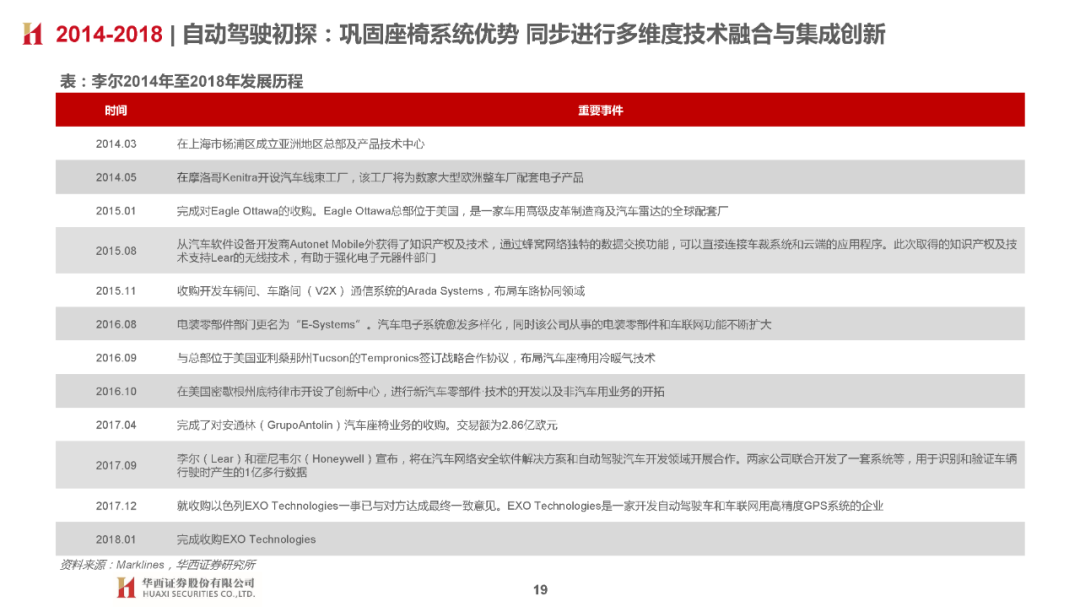Select the date cell 2016.09

click(x=116, y=358)
